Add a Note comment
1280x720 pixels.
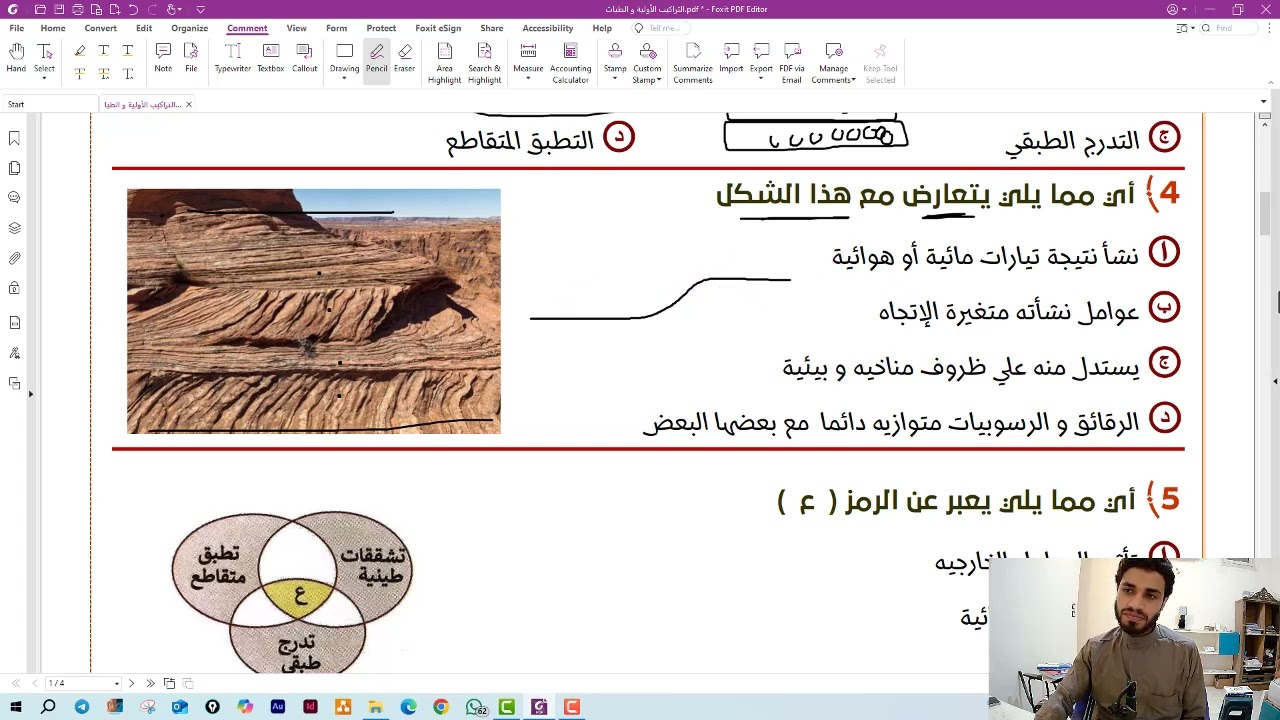pos(163,58)
